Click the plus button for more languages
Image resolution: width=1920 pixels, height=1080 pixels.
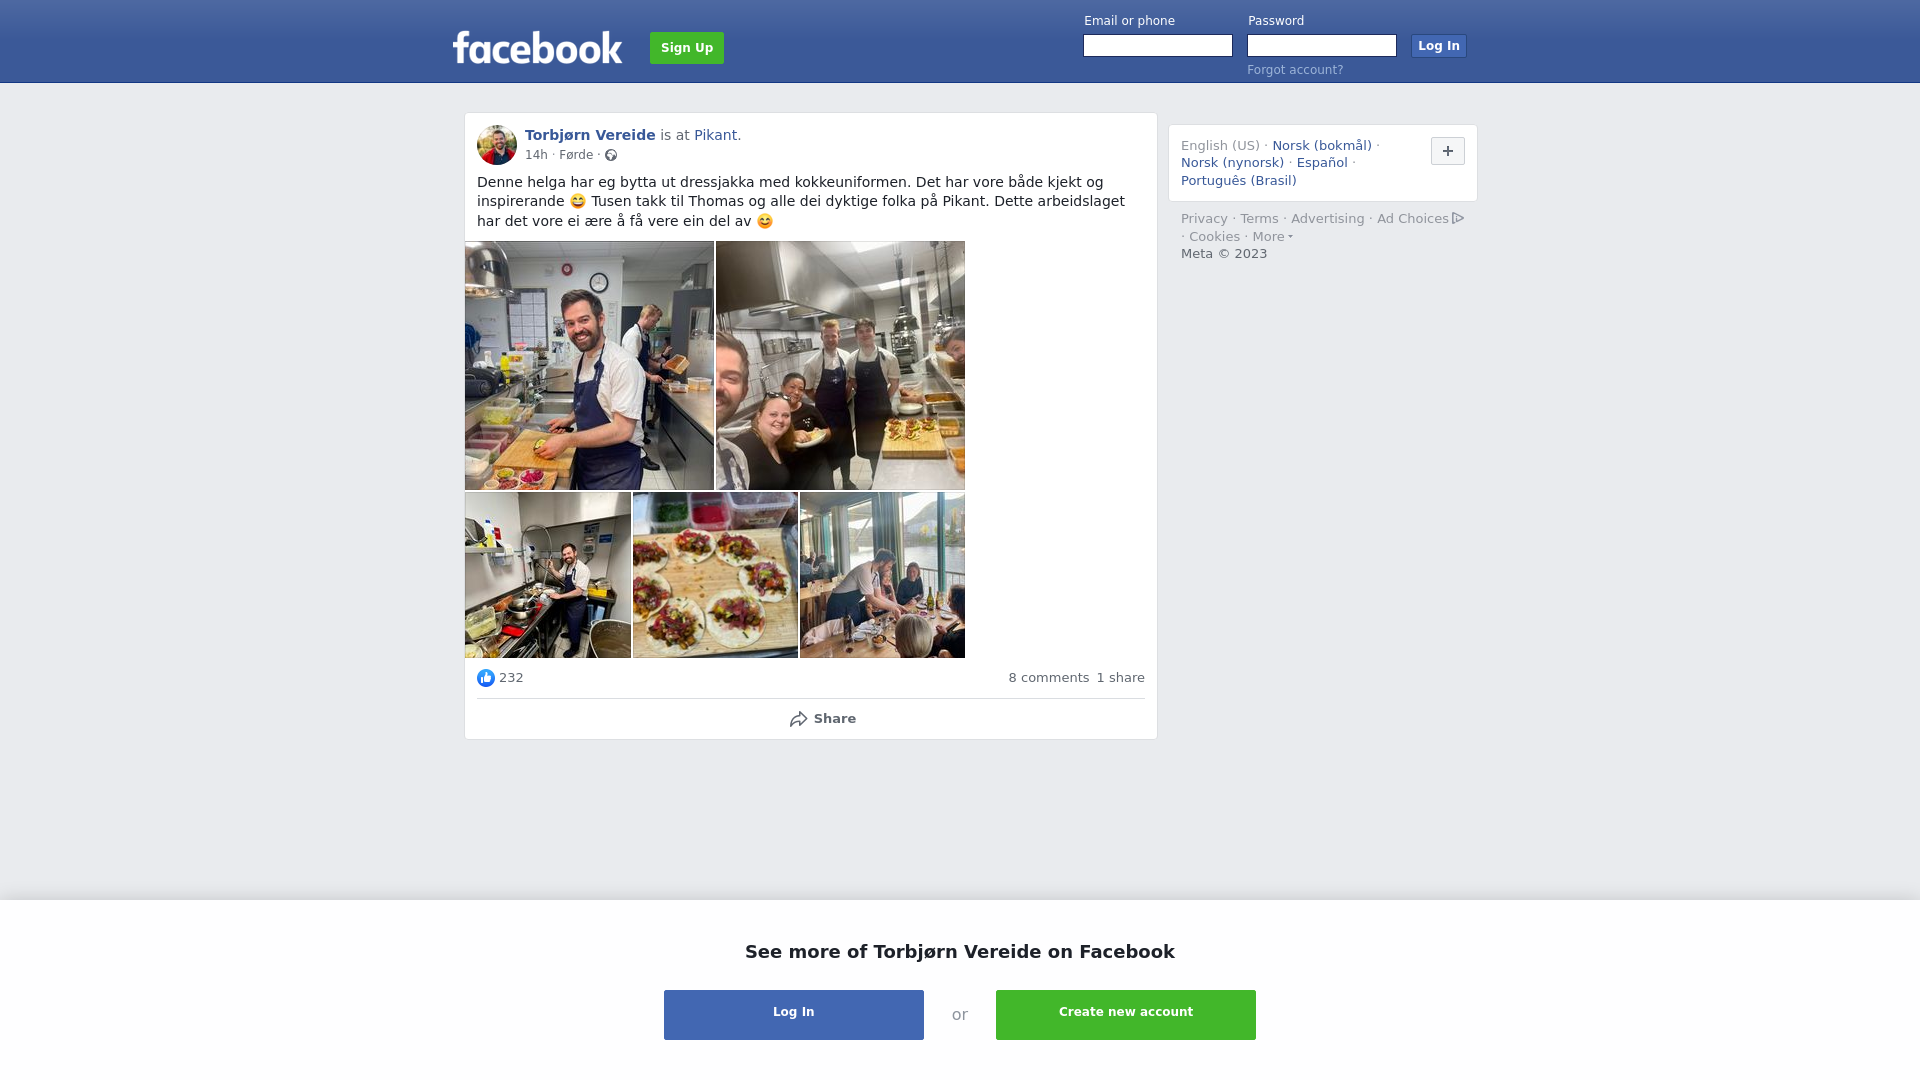[1448, 151]
